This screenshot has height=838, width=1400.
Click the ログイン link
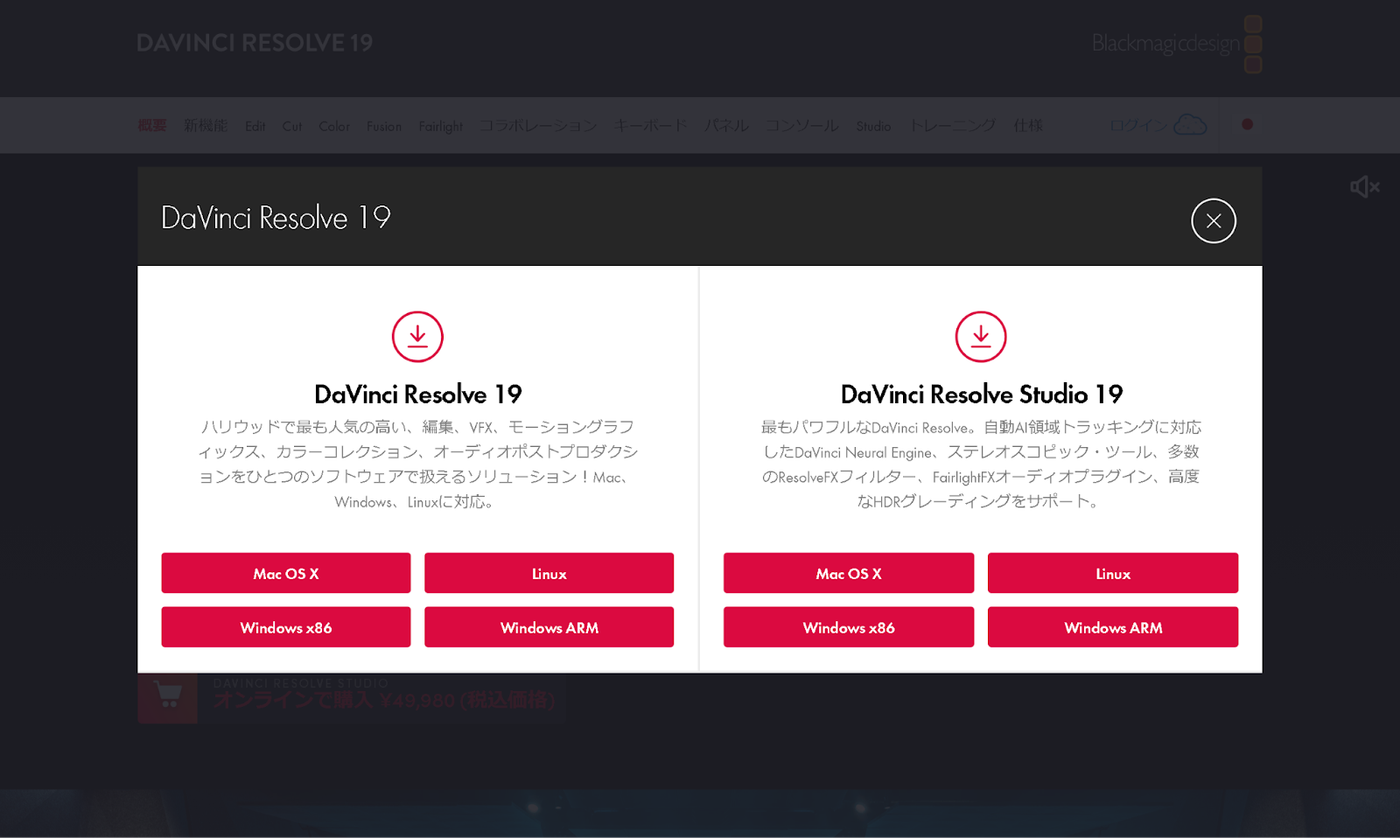[x=1138, y=125]
